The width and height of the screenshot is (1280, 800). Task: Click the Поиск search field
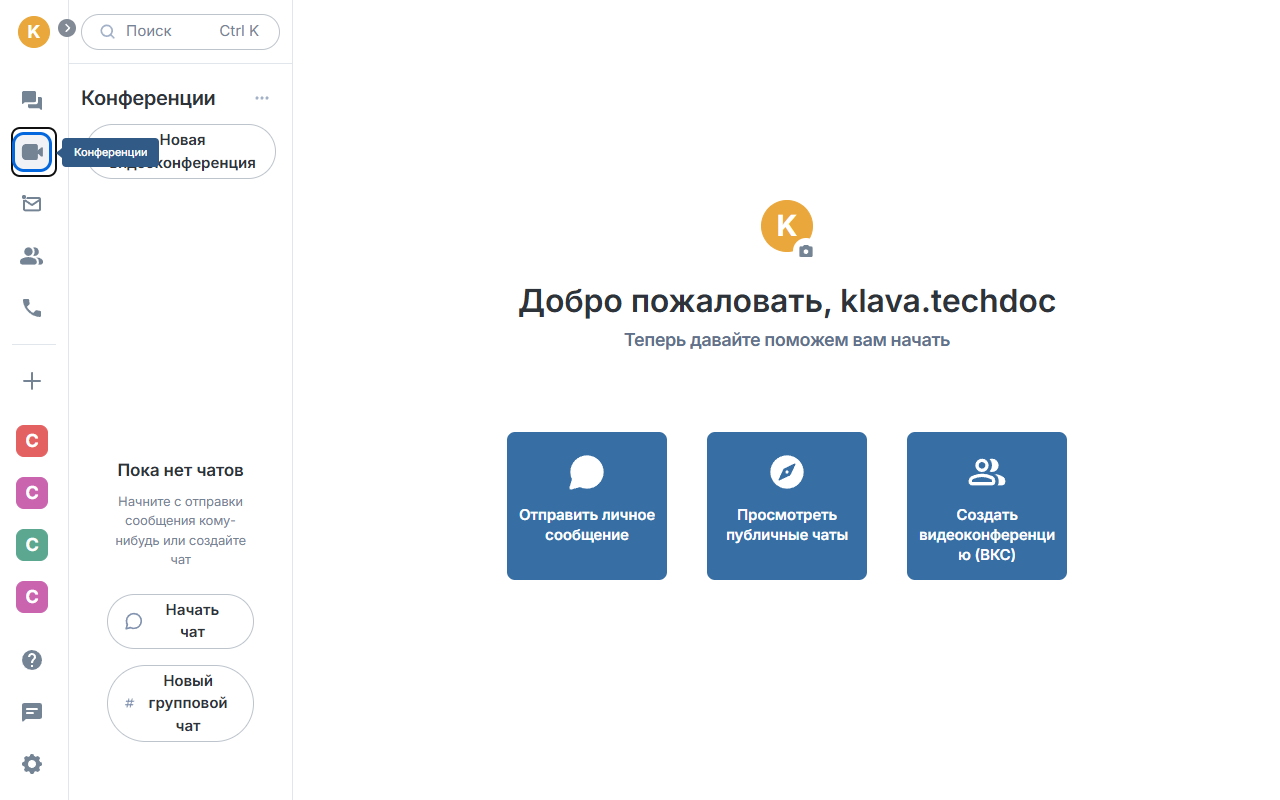[180, 31]
